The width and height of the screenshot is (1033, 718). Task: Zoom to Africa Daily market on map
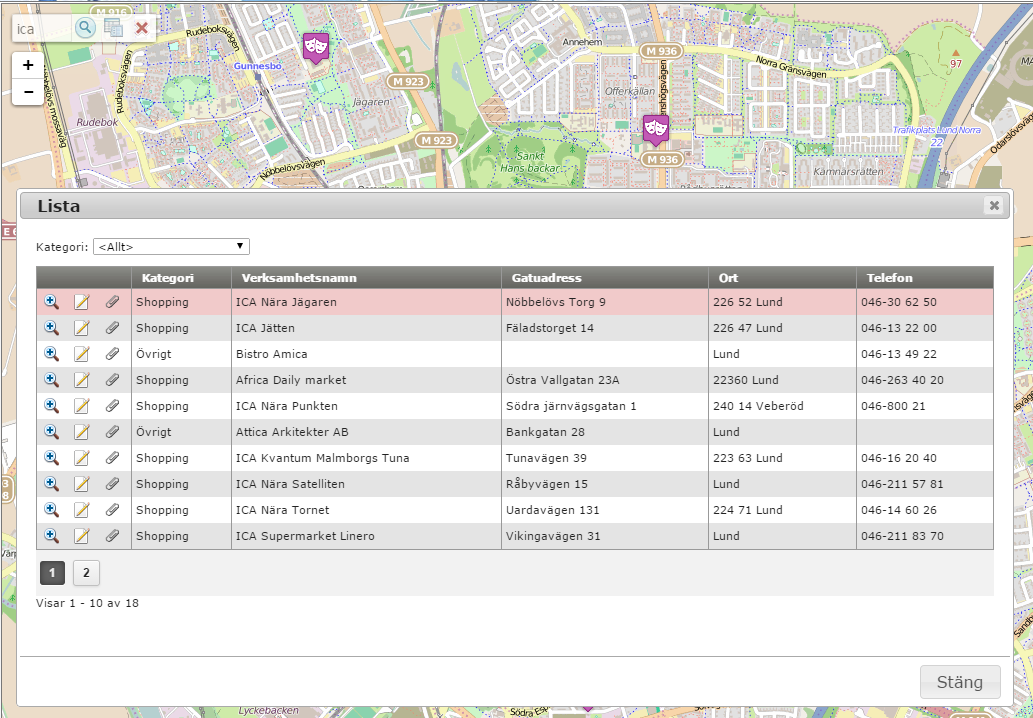point(51,380)
